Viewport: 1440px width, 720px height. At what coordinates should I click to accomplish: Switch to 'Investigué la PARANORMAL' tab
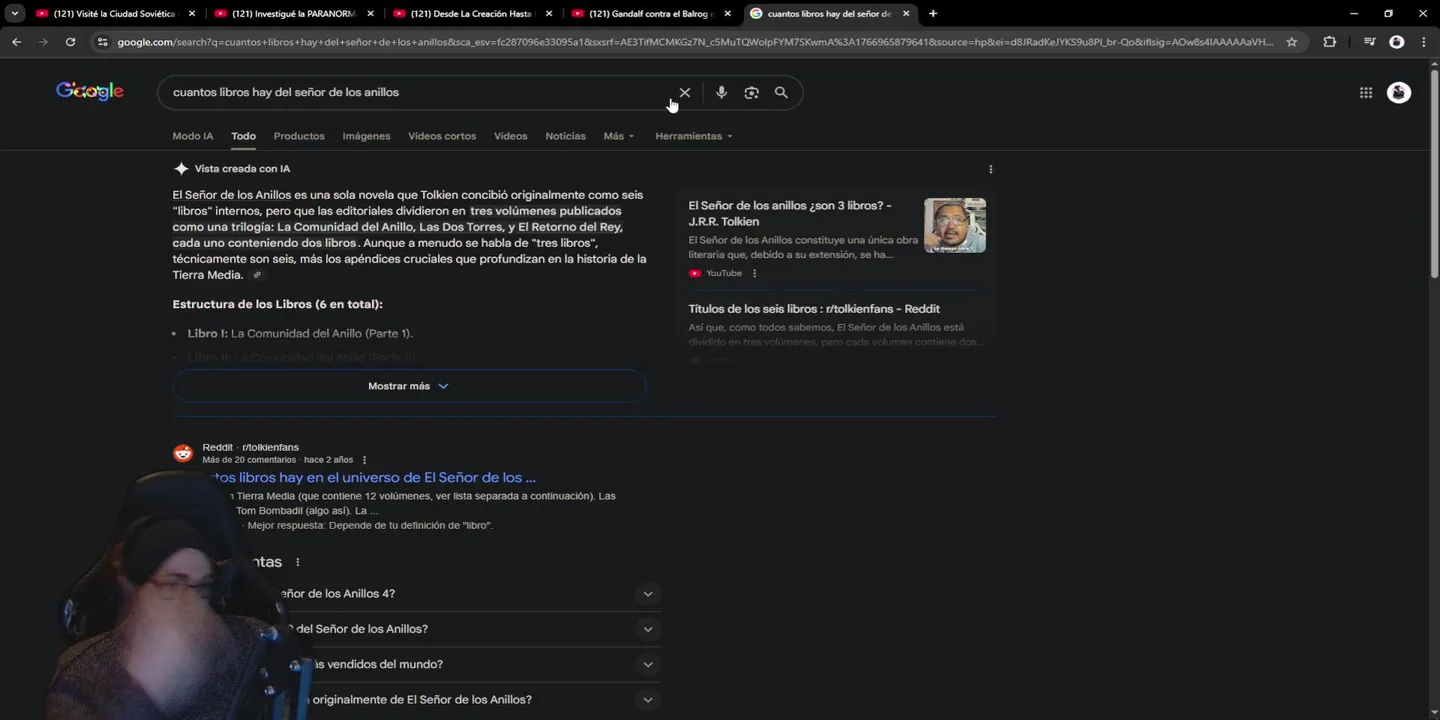point(294,14)
